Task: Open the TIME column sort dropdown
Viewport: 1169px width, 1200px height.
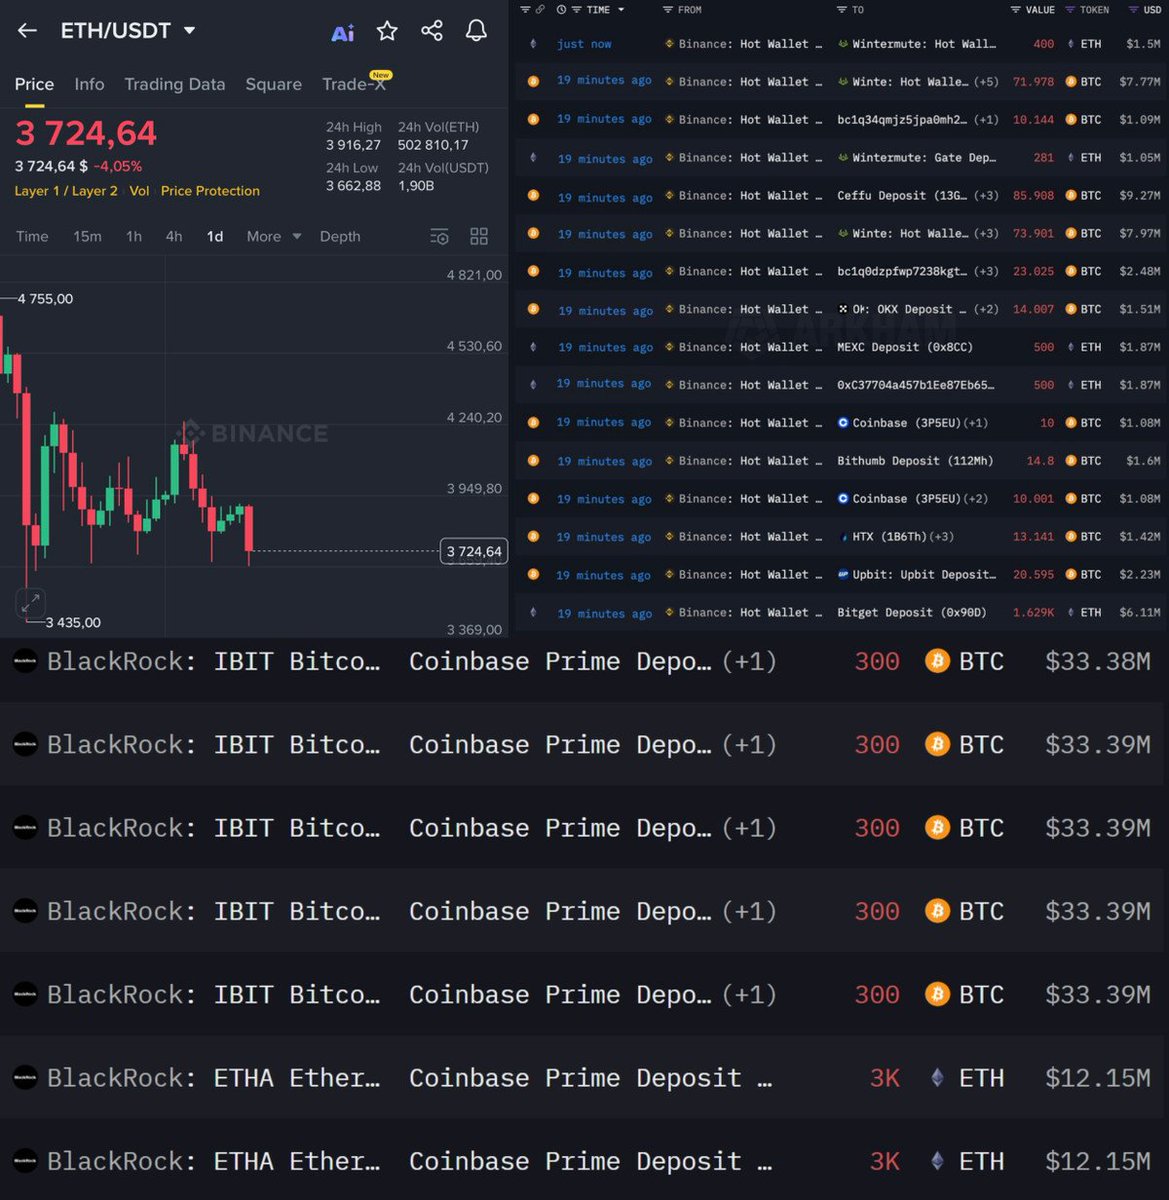Action: coord(620,10)
